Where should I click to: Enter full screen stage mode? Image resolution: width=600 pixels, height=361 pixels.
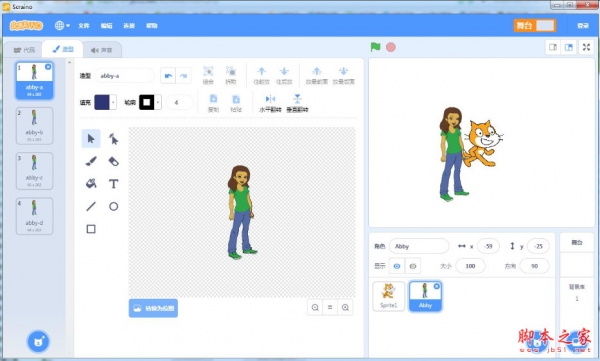pyautogui.click(x=586, y=47)
